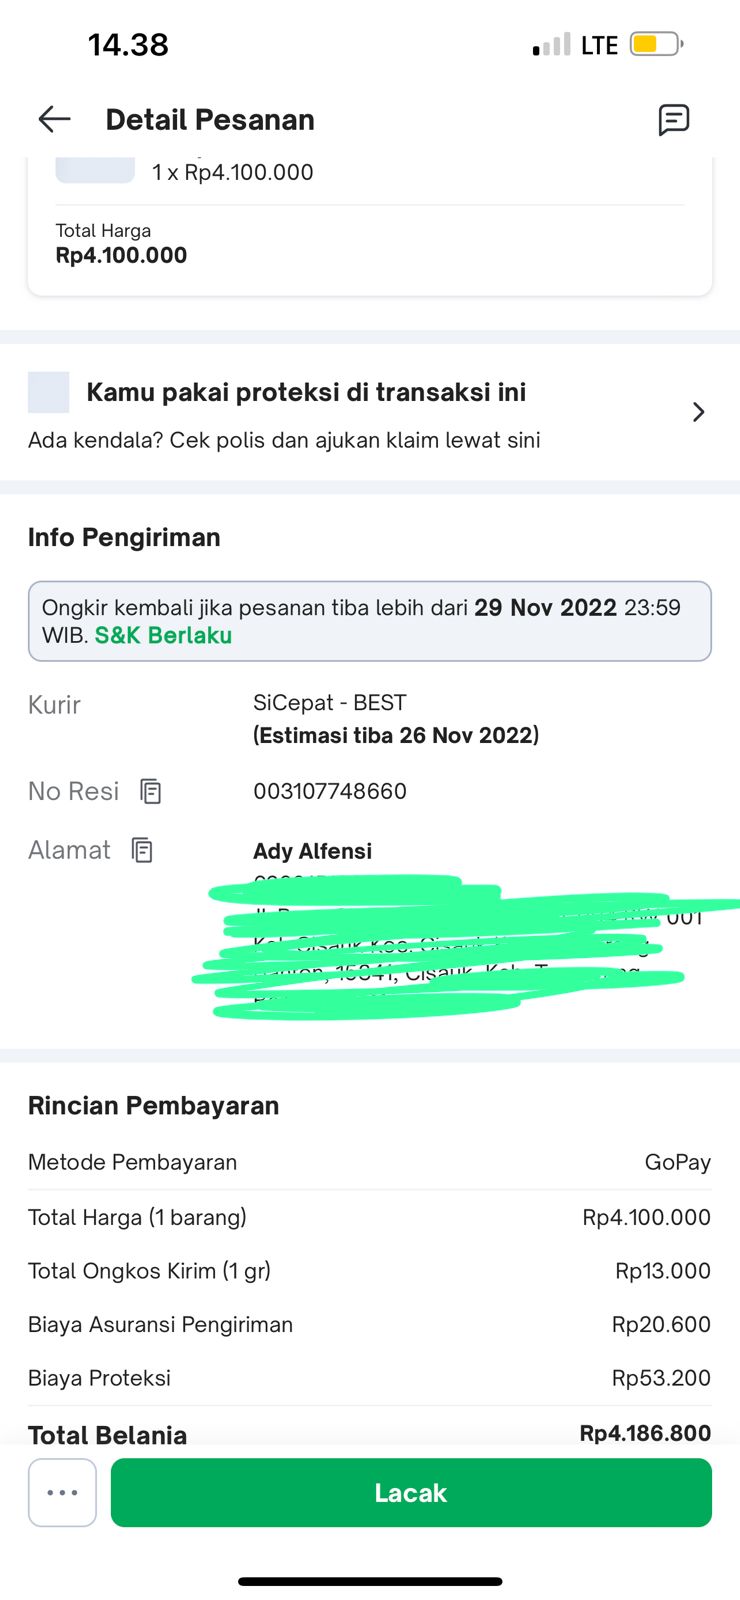The image size is (740, 1600).
Task: Tap the back arrow in header
Action: pyautogui.click(x=54, y=120)
